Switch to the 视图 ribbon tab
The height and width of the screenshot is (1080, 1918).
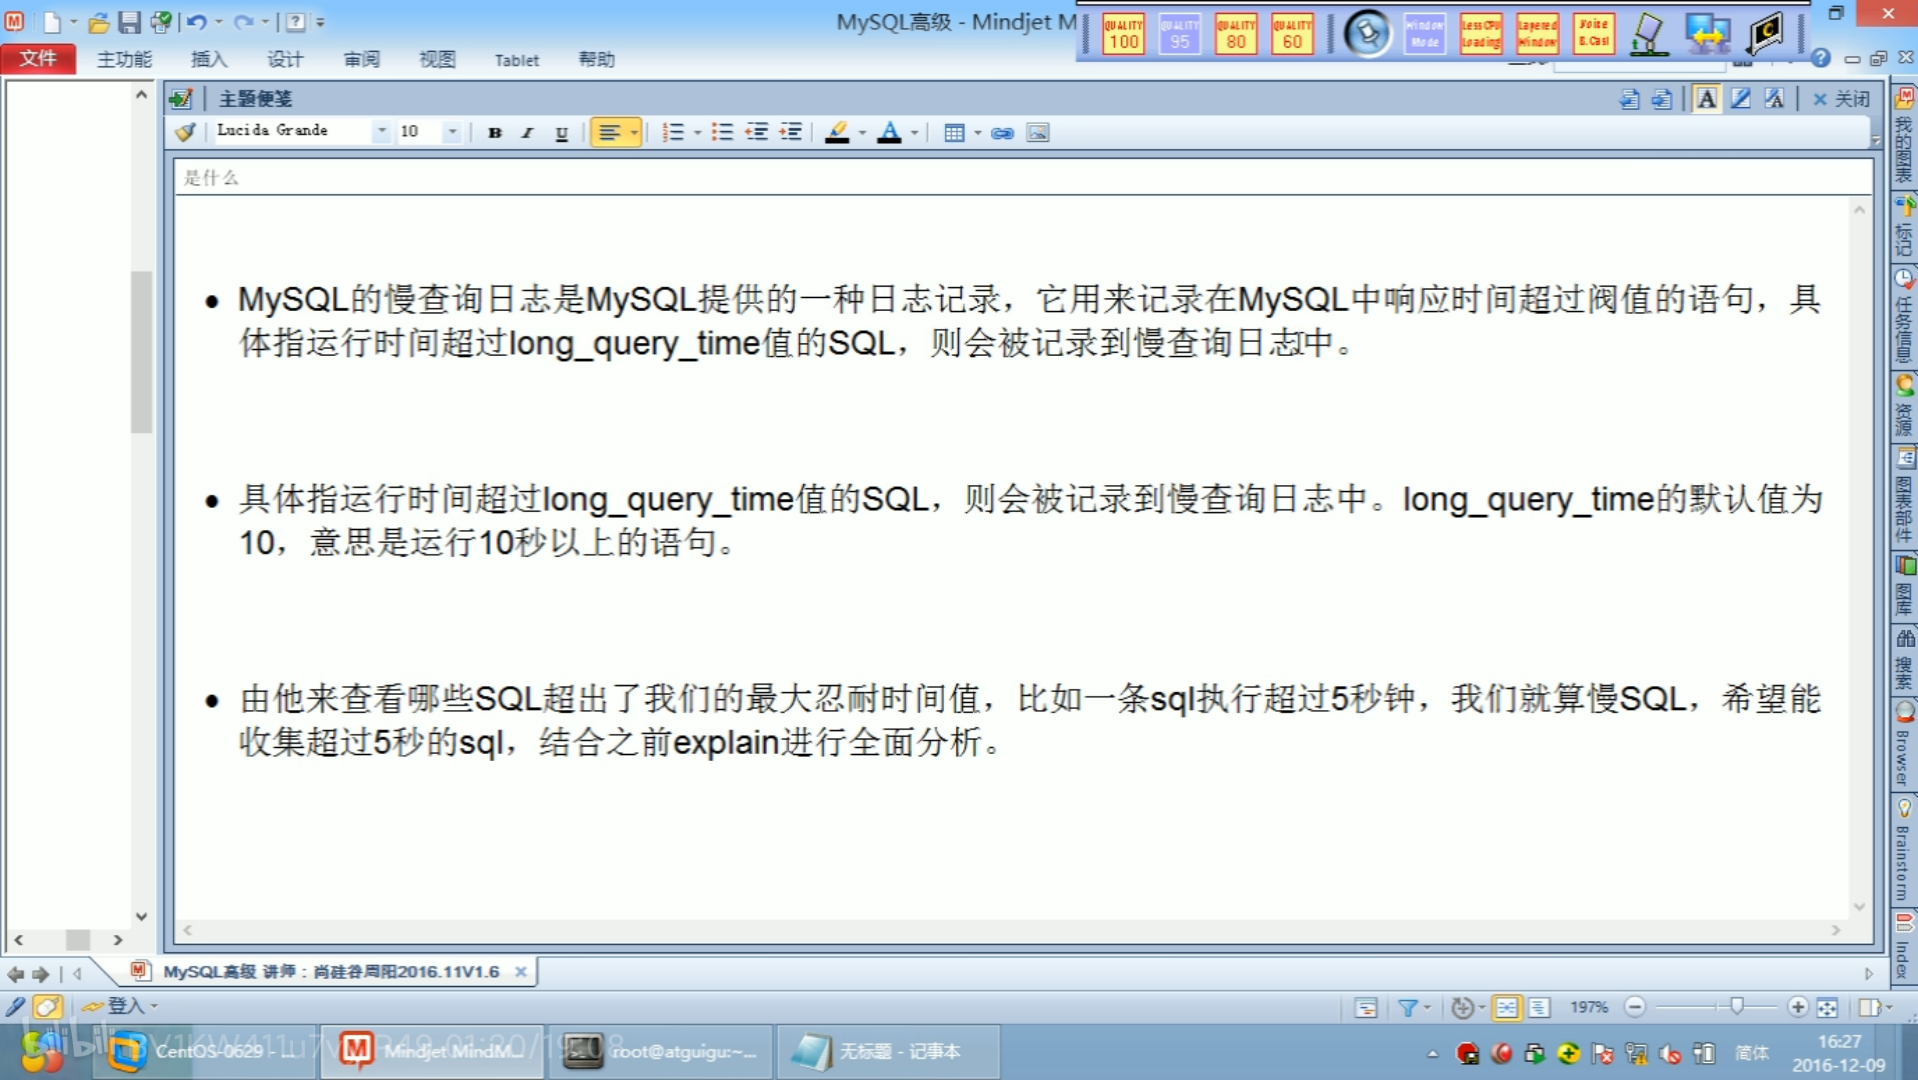pyautogui.click(x=437, y=59)
